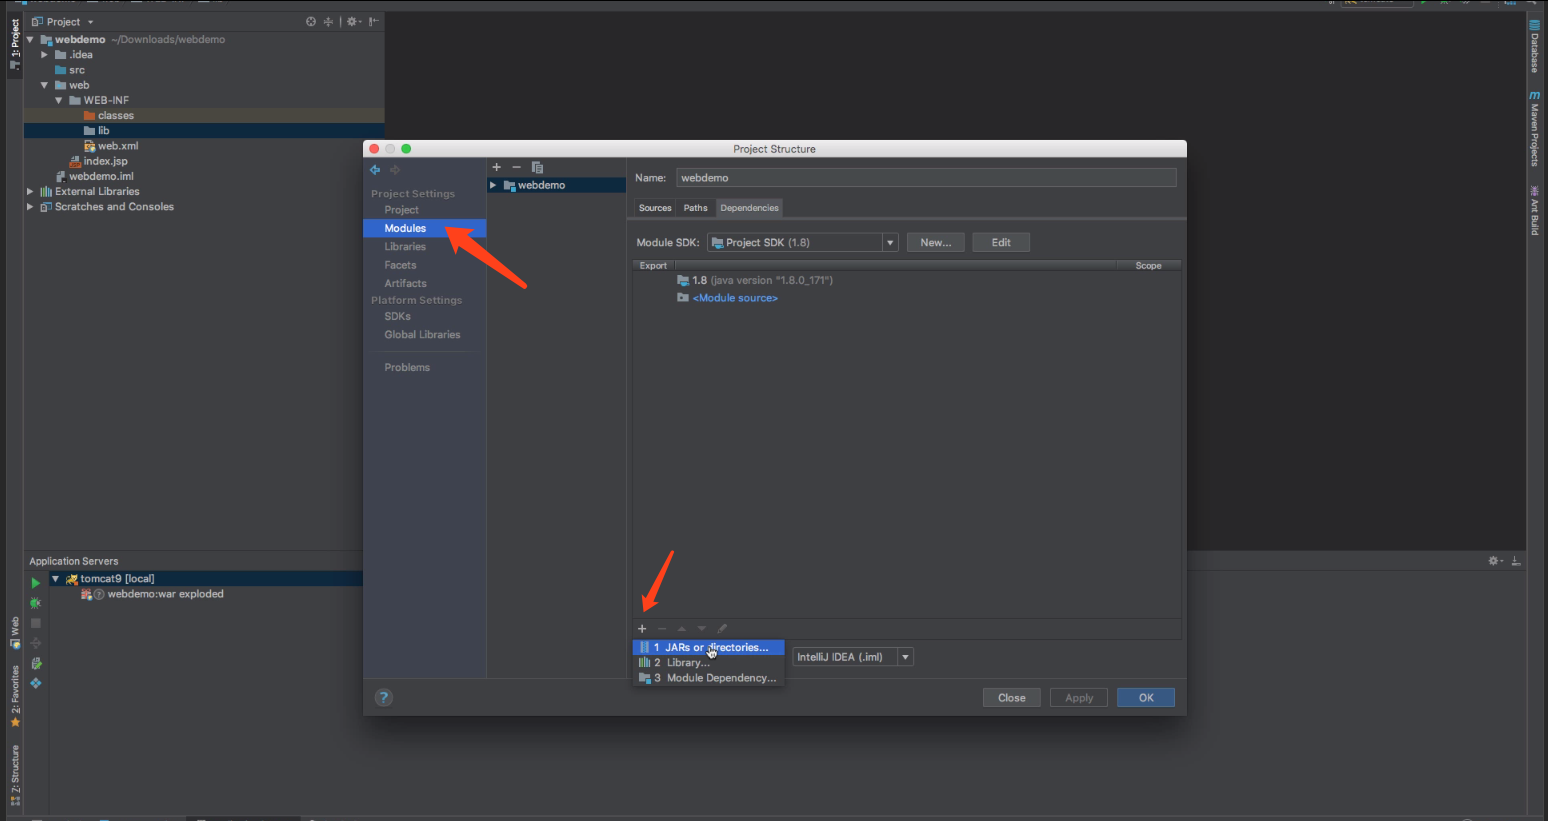Click the New... SDK button

(x=935, y=243)
